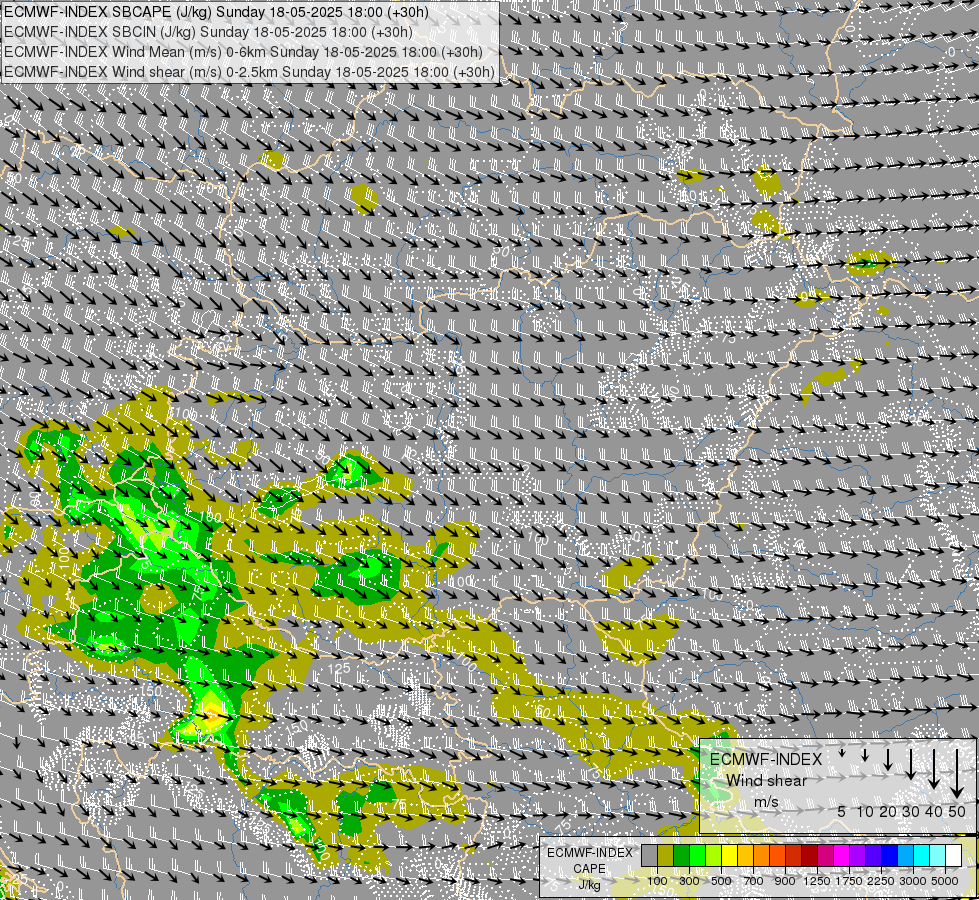Click the 'J/kg' unit in CAPE legend
The height and width of the screenshot is (900, 979).
click(x=589, y=885)
